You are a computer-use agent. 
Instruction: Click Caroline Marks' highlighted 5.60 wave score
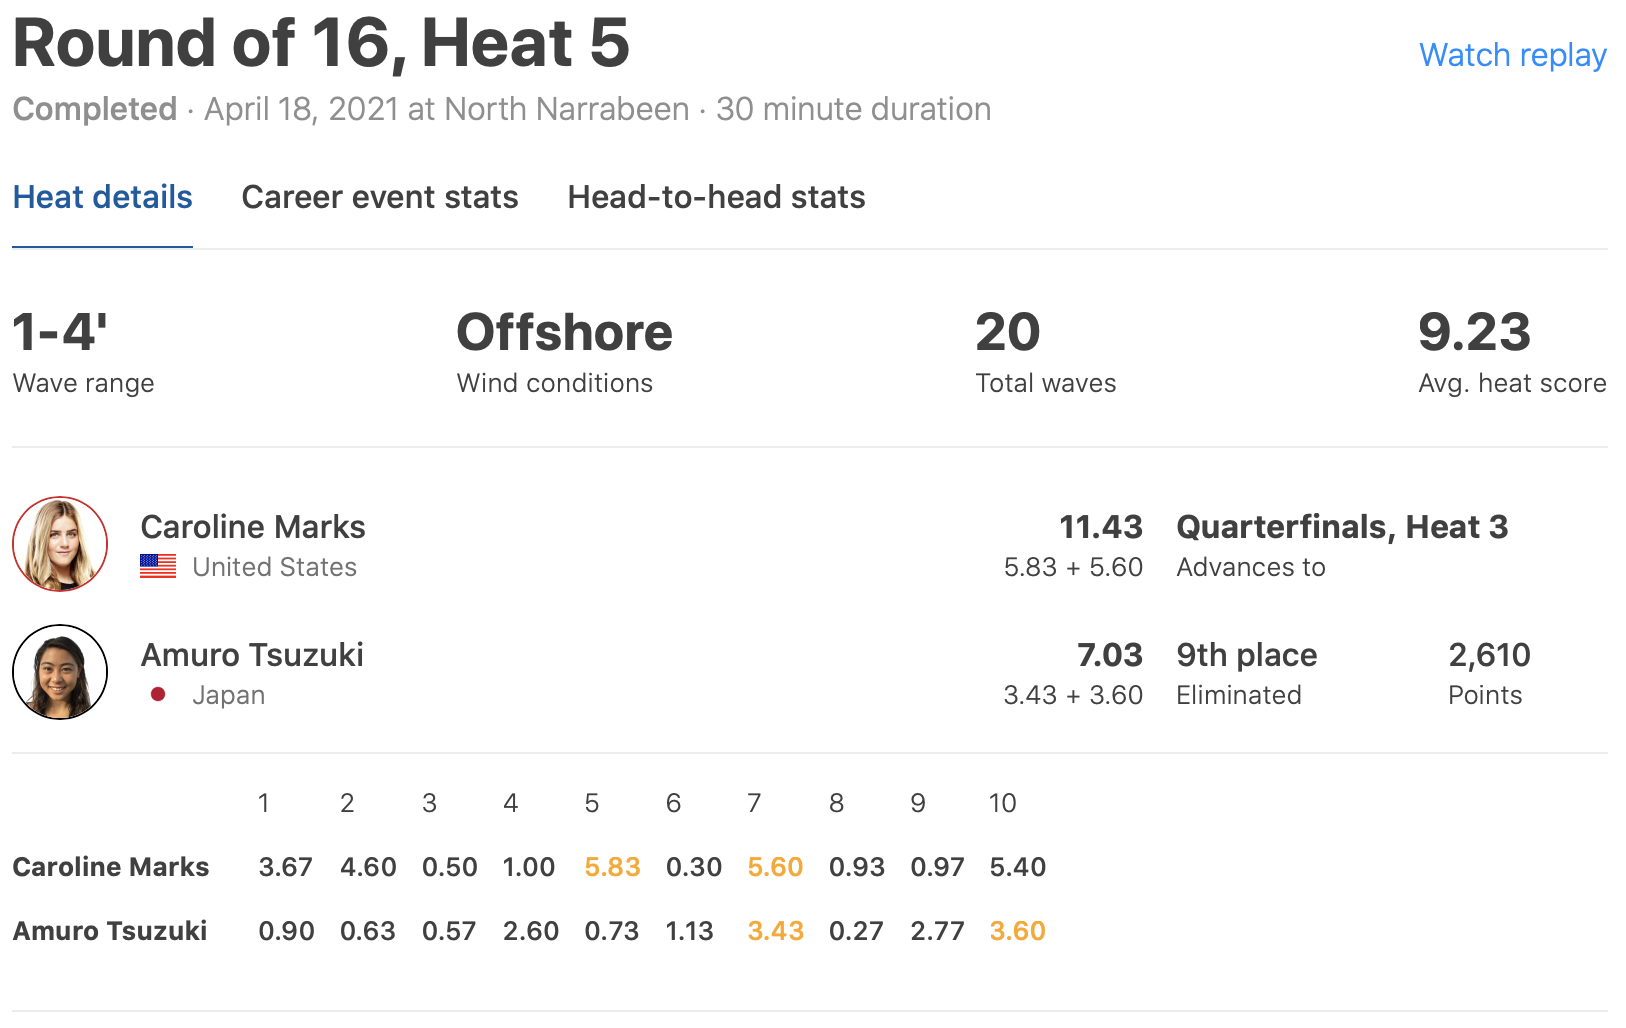coord(775,867)
